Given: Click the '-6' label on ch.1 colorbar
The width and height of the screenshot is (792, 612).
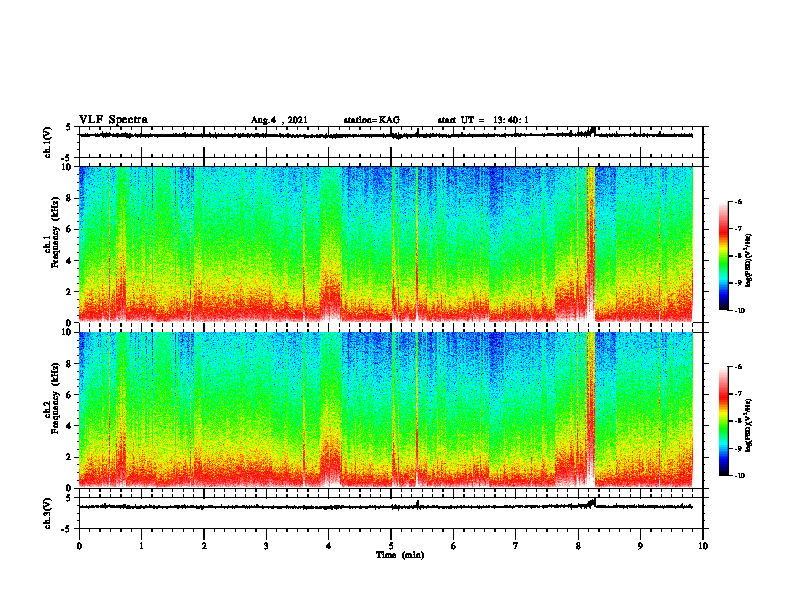Looking at the screenshot, I should [x=738, y=202].
